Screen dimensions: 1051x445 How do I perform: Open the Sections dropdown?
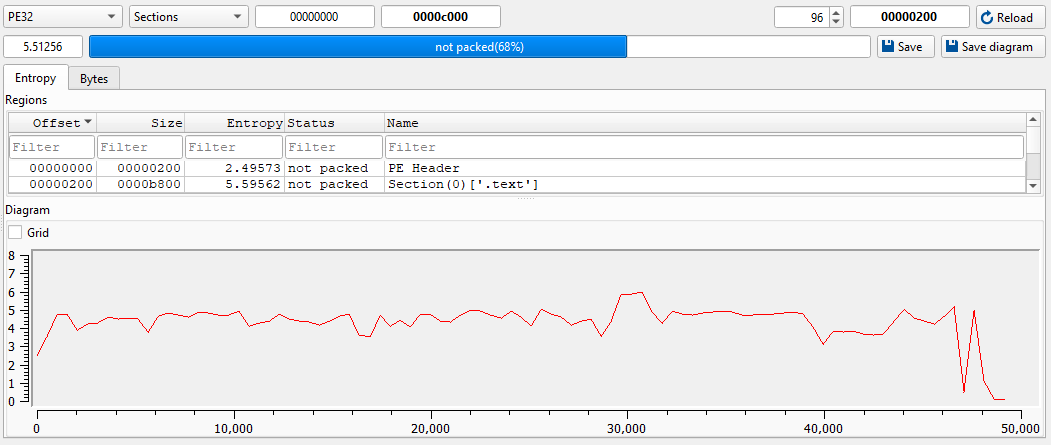point(188,17)
